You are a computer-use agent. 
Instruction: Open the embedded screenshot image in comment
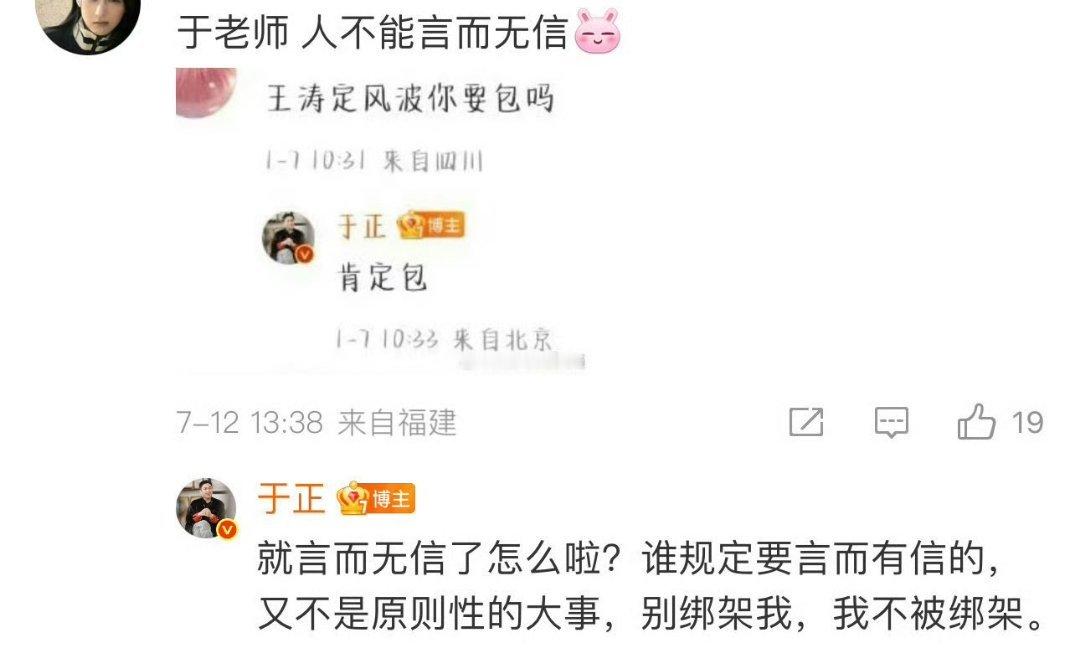(381, 219)
